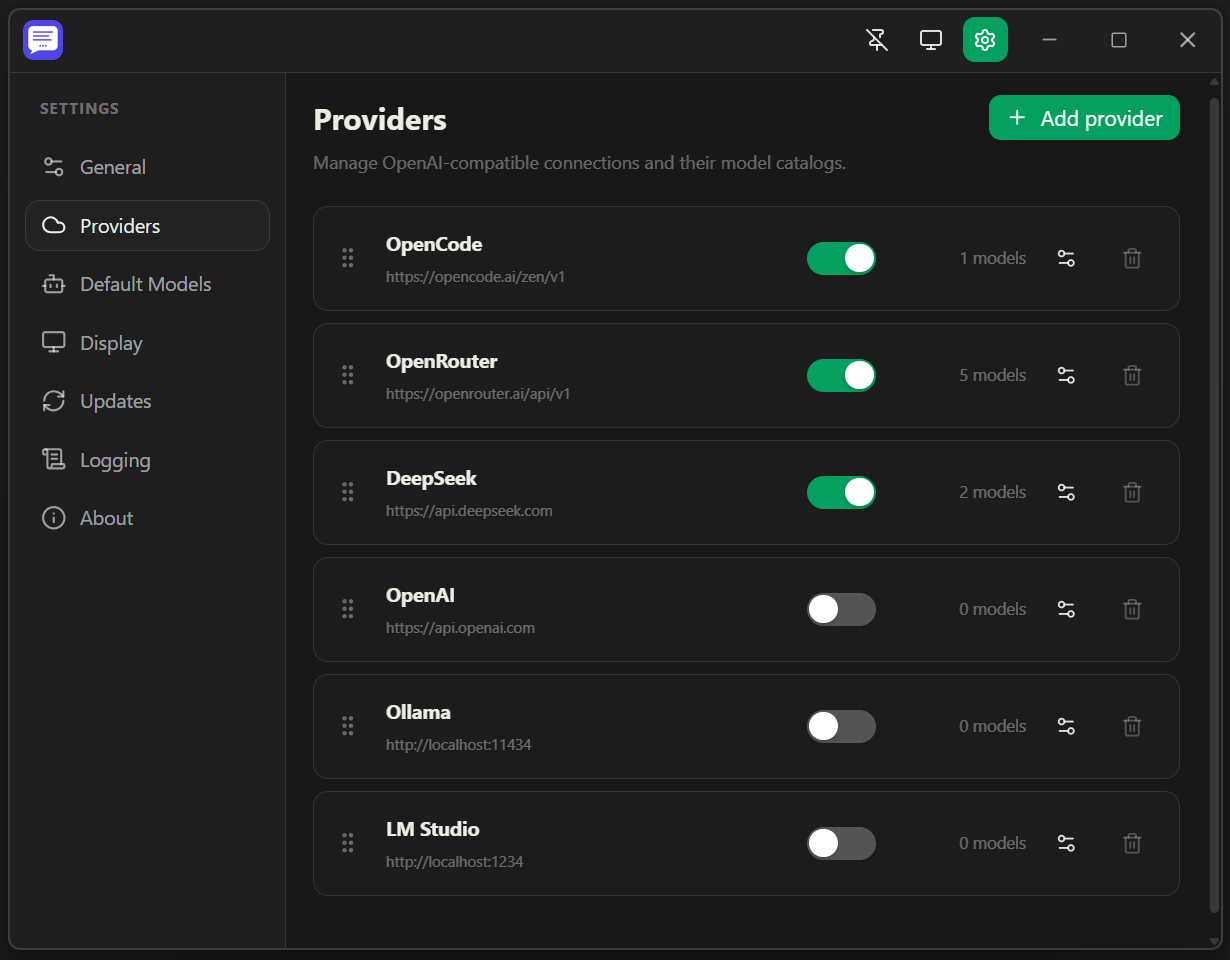The height and width of the screenshot is (960, 1230).
Task: Open the General settings section
Action: coord(147,167)
